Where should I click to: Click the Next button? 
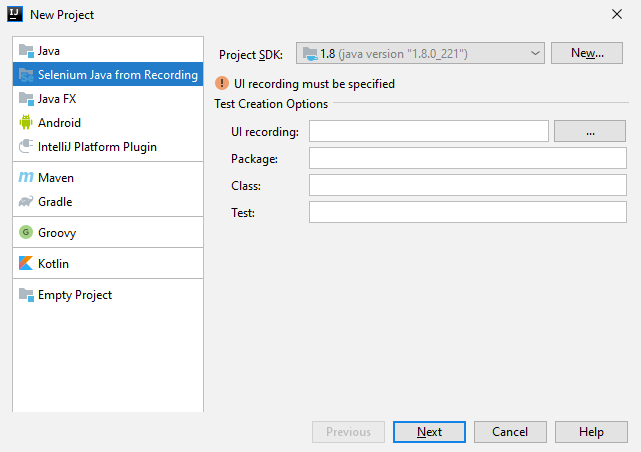coord(429,432)
